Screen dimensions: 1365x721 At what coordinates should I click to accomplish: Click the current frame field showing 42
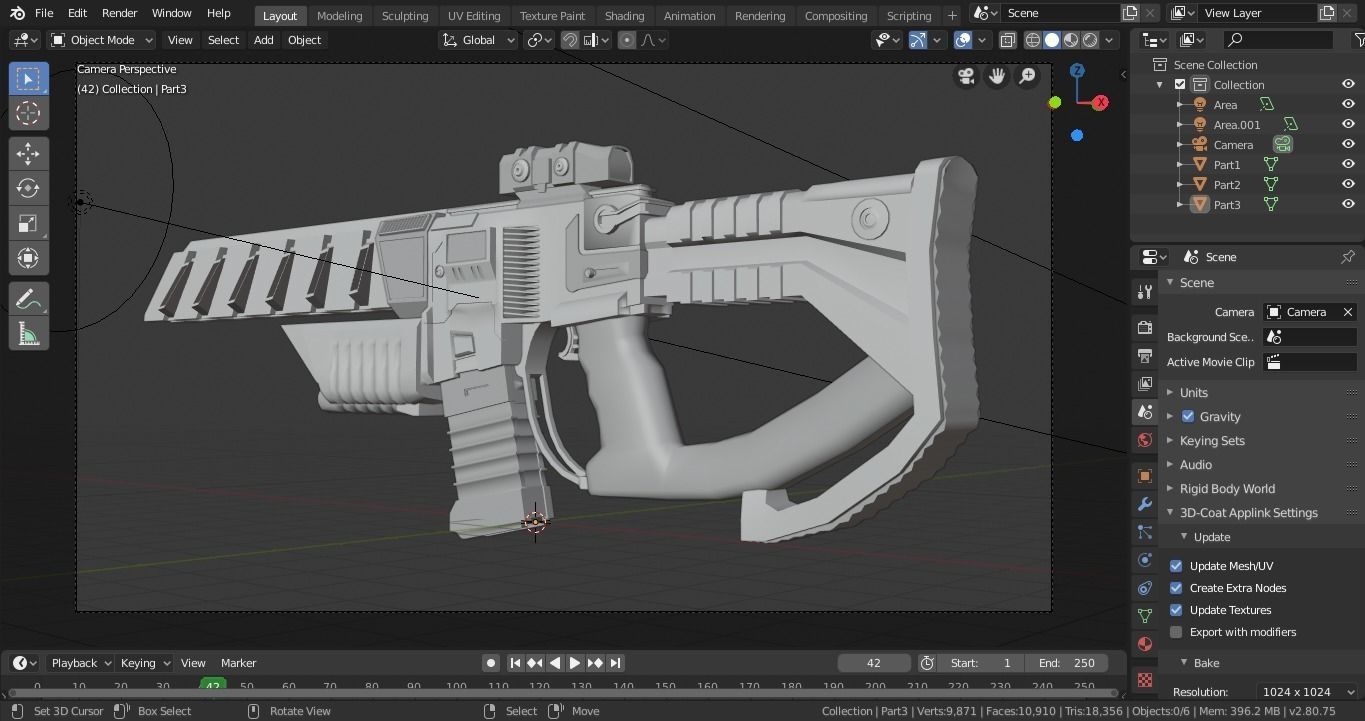[874, 662]
